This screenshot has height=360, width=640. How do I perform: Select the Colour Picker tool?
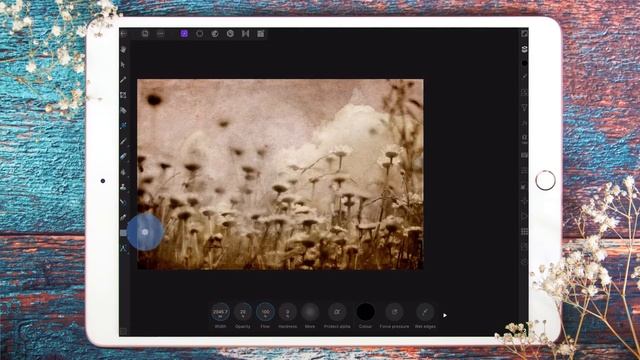(123, 80)
